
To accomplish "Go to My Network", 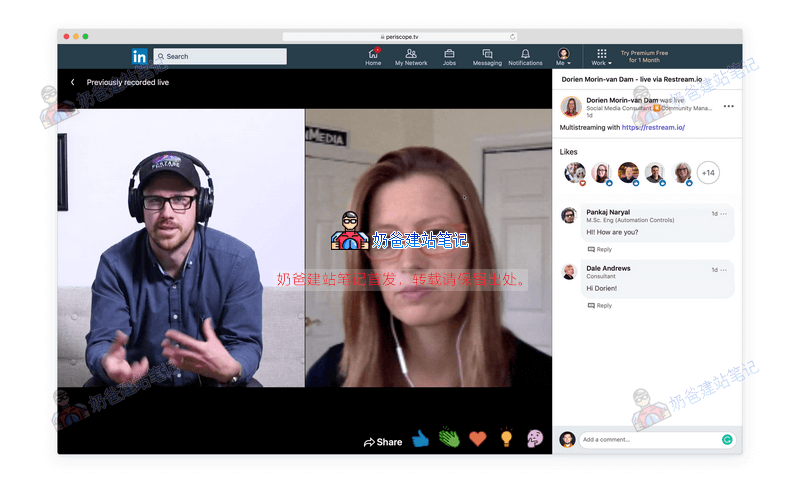I will (410, 56).
